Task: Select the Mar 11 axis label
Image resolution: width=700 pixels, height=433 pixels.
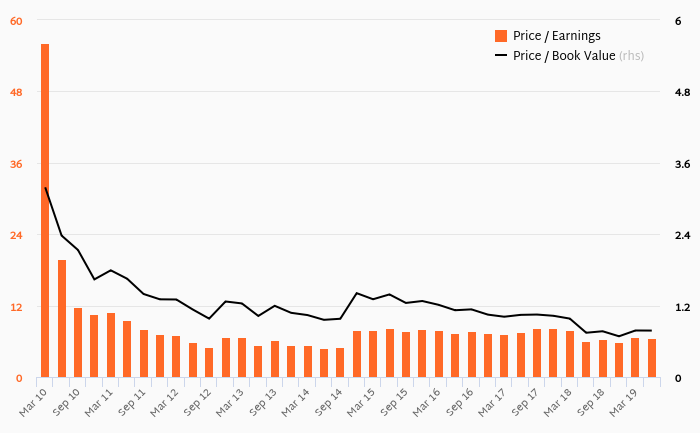Action: click(x=99, y=402)
